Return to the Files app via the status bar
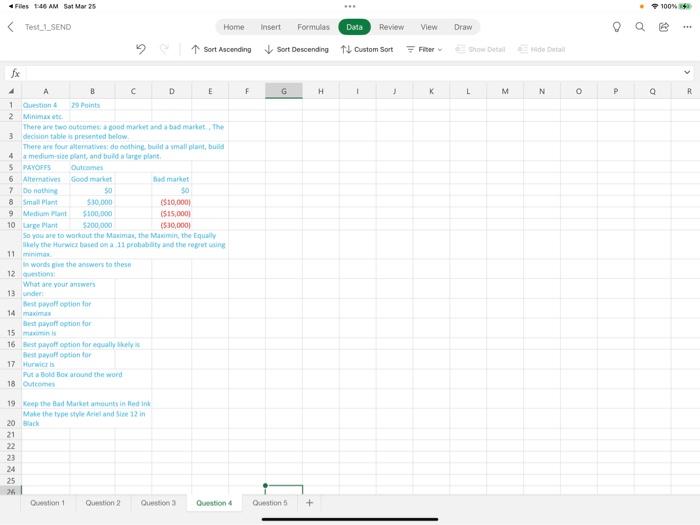Viewport: 700px width, 525px height. (18, 6)
